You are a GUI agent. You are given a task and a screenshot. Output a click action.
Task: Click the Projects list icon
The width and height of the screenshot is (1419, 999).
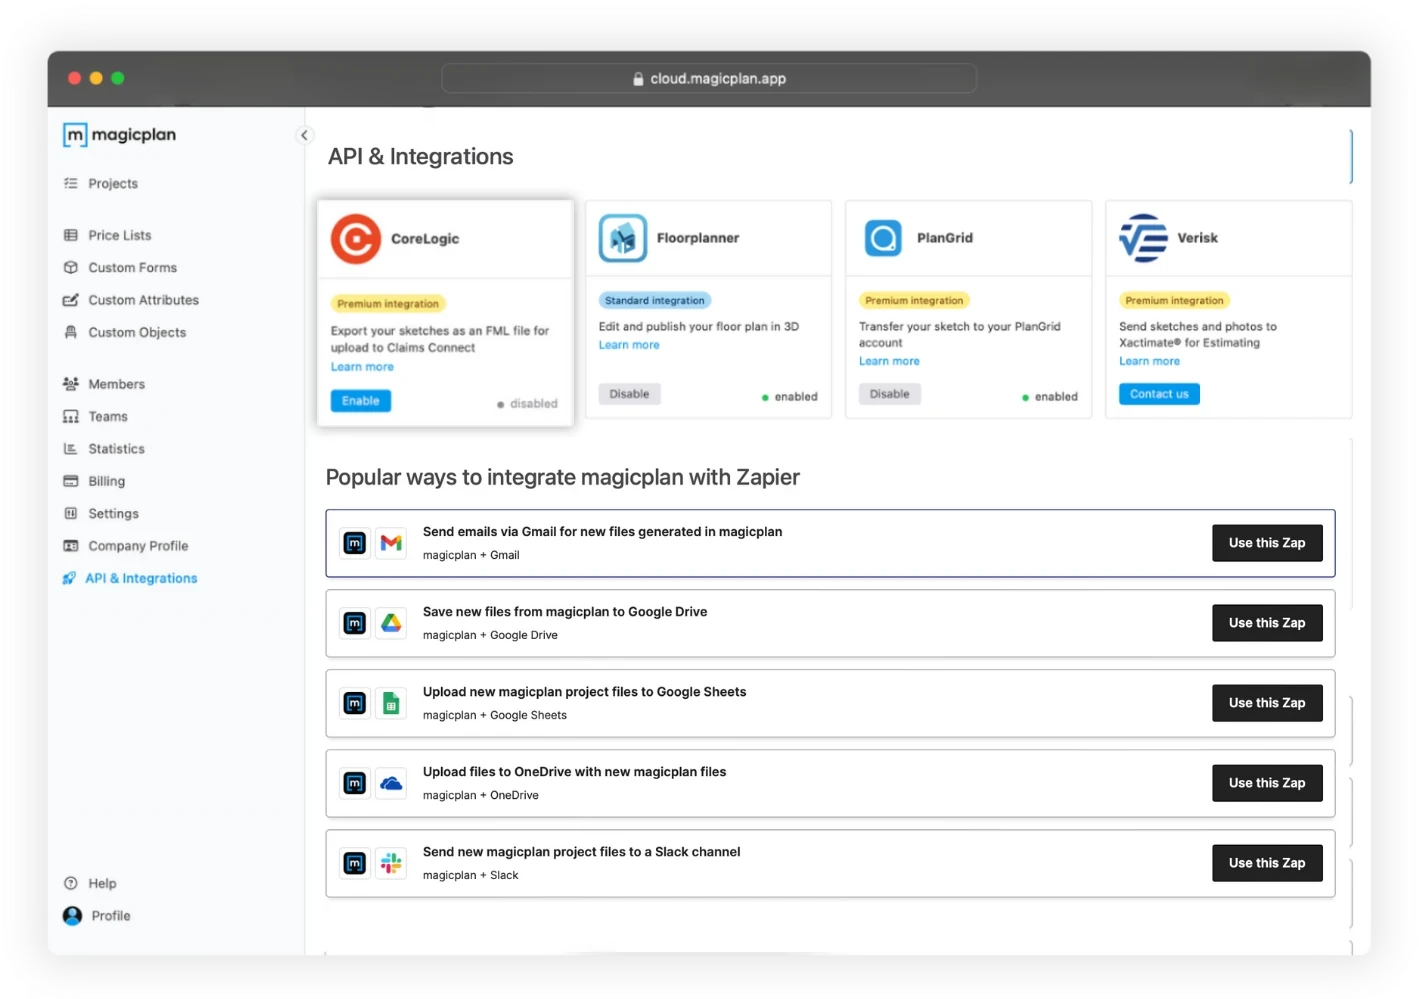71,183
